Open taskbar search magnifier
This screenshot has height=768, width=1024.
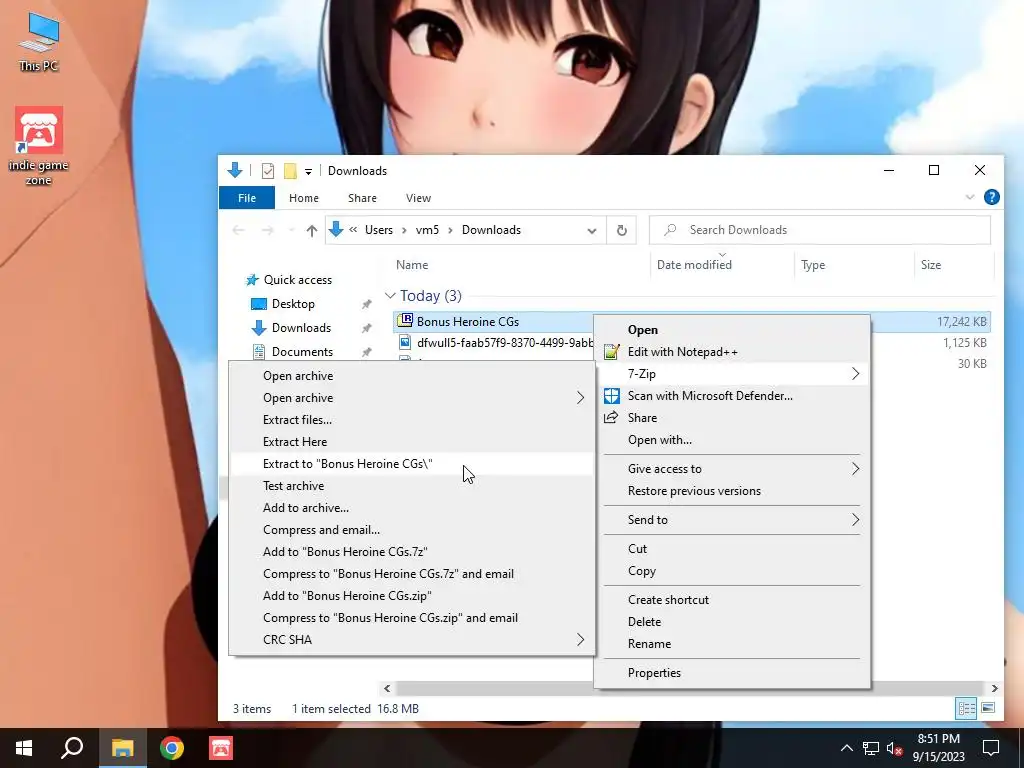tap(72, 748)
